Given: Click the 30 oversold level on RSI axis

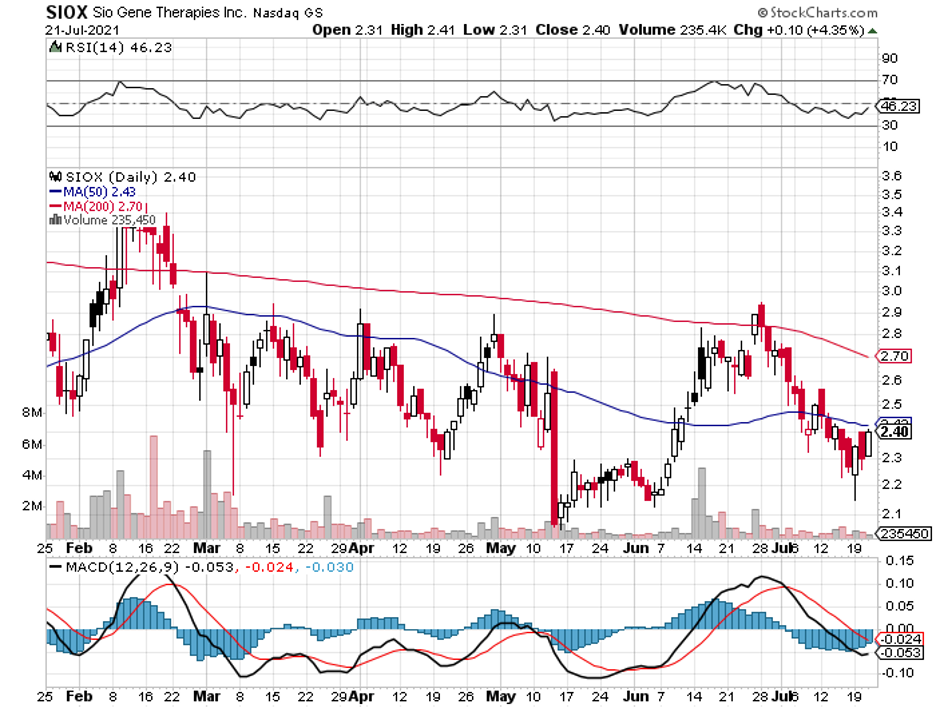Looking at the screenshot, I should click(889, 125).
